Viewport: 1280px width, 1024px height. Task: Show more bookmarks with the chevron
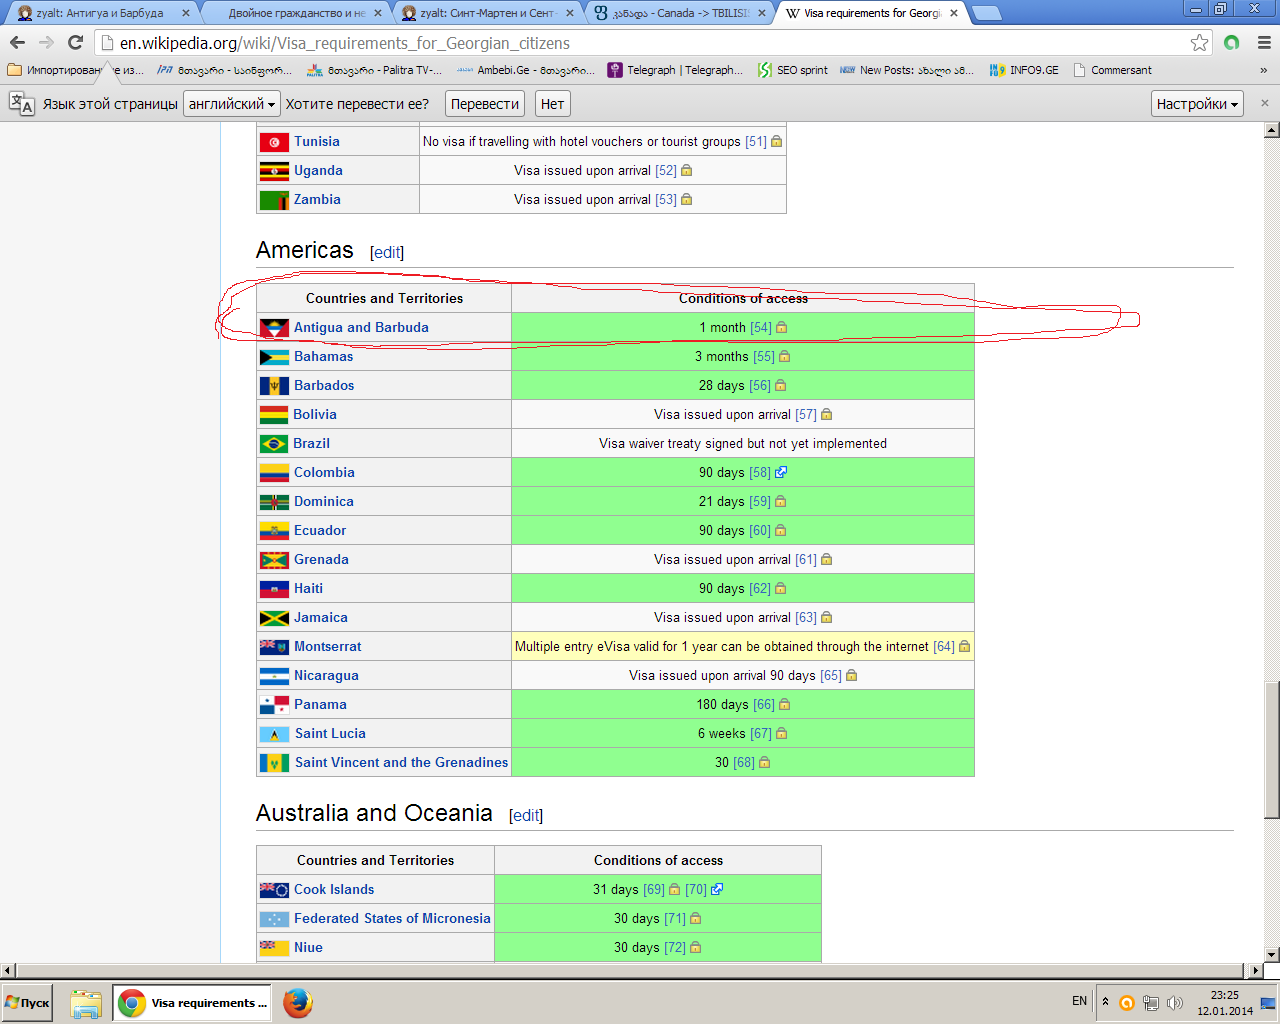[1264, 70]
